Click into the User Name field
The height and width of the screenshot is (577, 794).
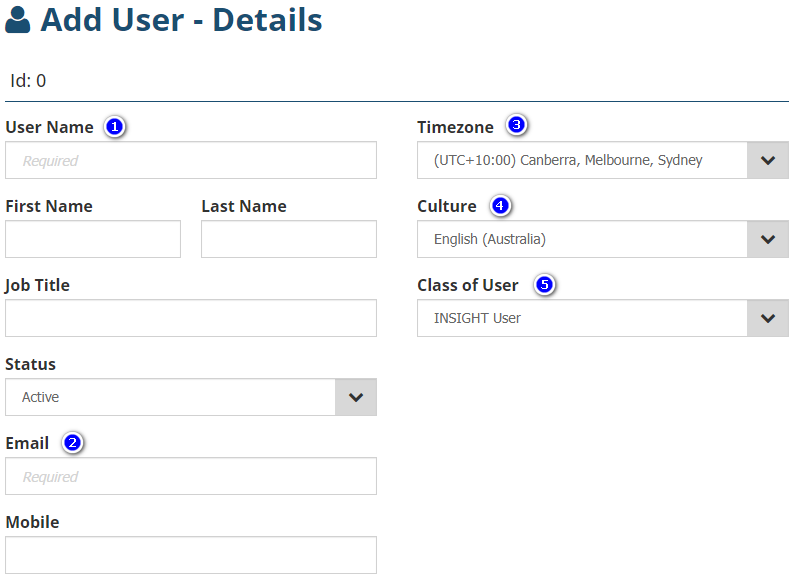(x=190, y=160)
